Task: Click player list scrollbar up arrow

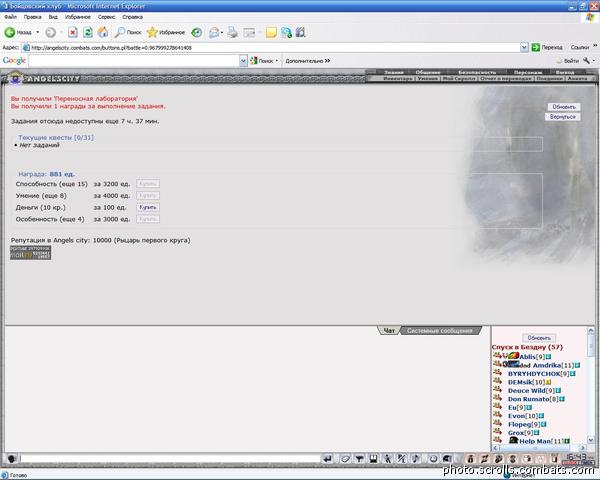Action: tap(590, 330)
